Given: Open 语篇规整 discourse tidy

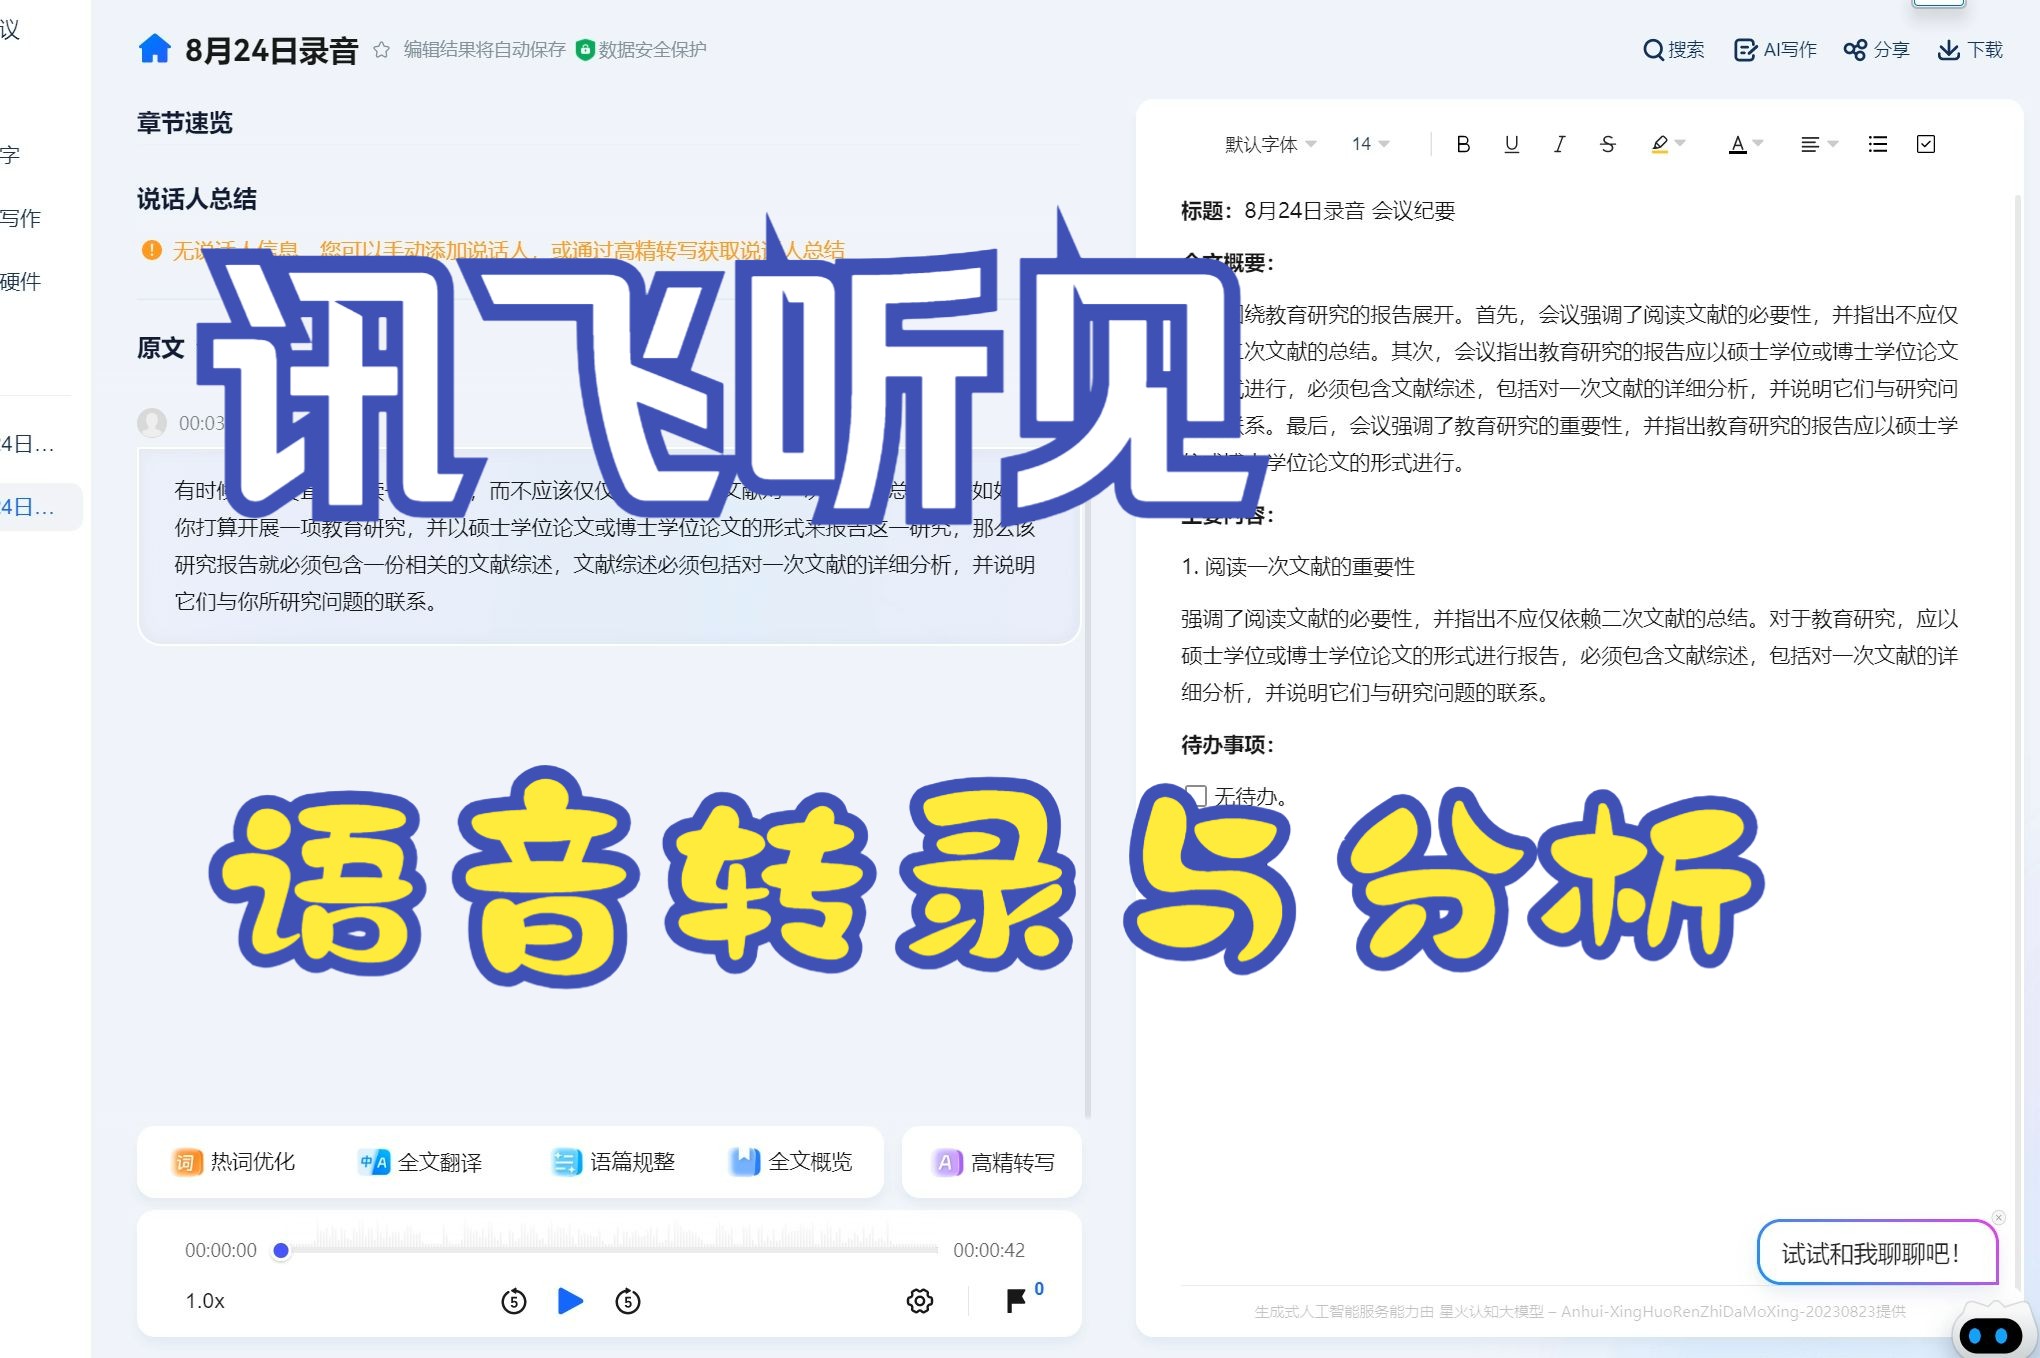Looking at the screenshot, I should (613, 1162).
